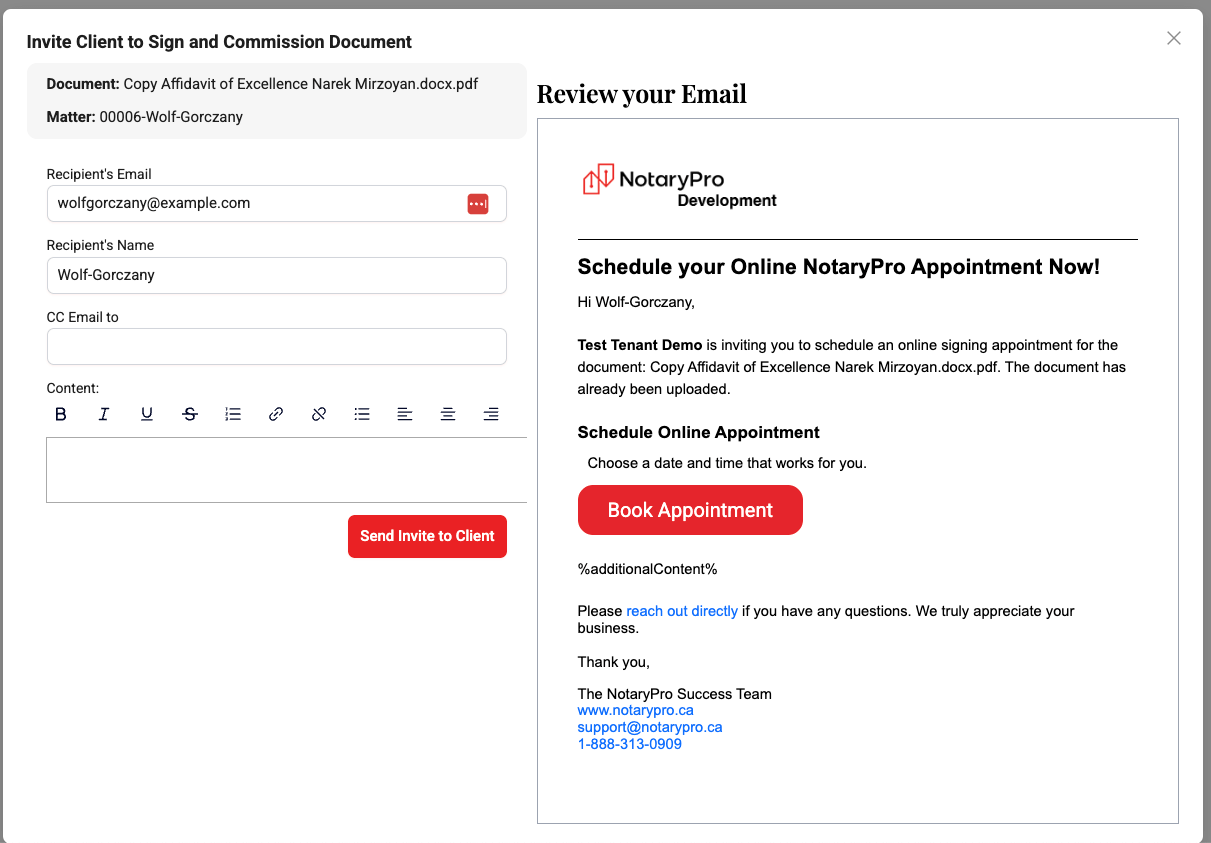Image resolution: width=1211 pixels, height=843 pixels.
Task: Click The NotaryPro Success Team text
Action: tap(675, 694)
